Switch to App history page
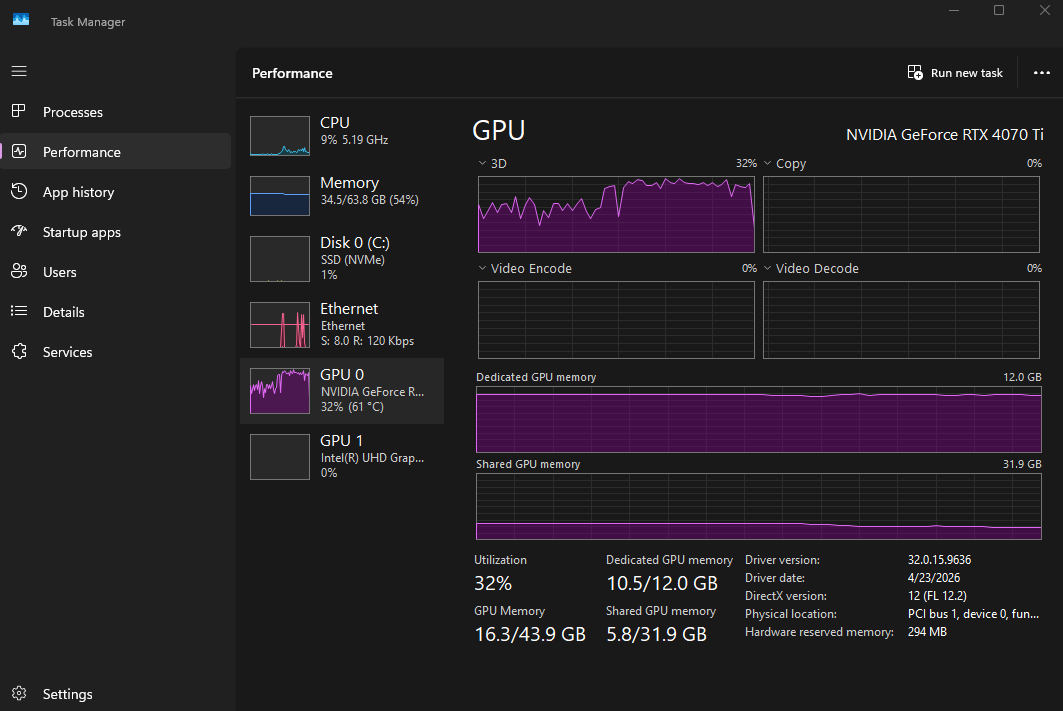The width and height of the screenshot is (1063, 711). (x=115, y=191)
